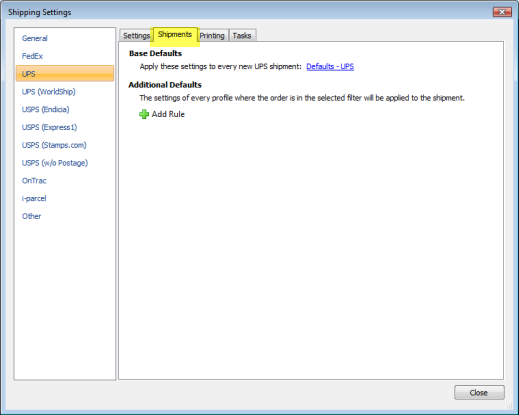Select the Shipments tab
519x415 pixels.
(x=175, y=34)
